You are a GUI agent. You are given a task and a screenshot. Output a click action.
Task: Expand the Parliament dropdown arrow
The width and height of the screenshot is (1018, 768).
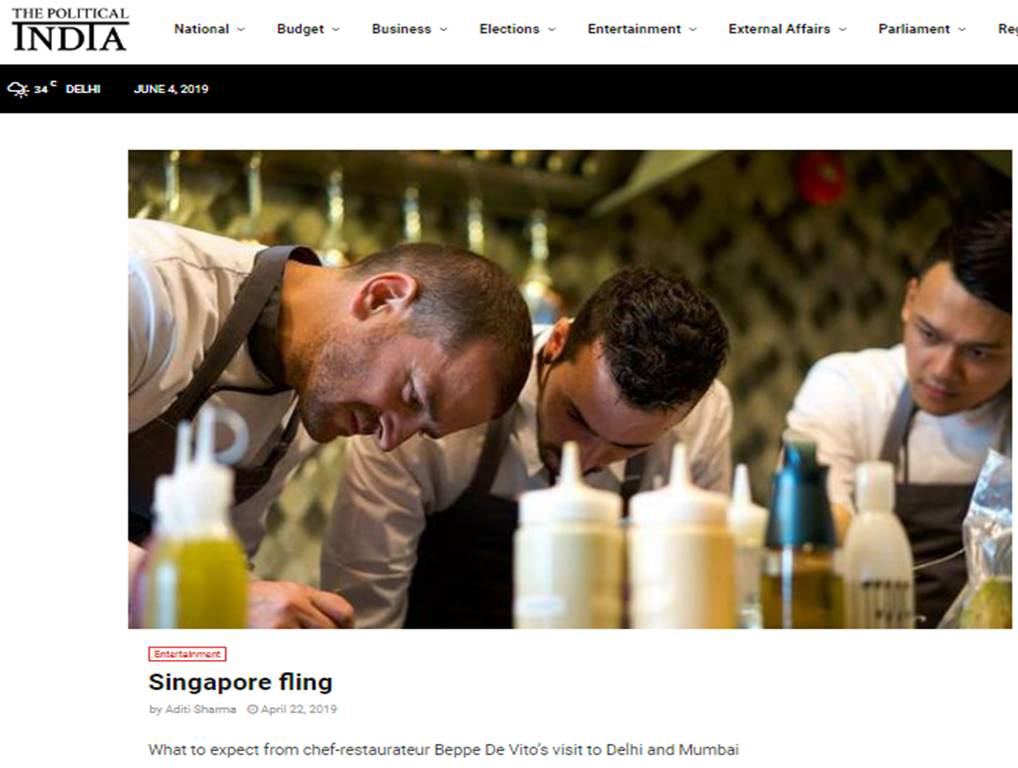point(962,29)
